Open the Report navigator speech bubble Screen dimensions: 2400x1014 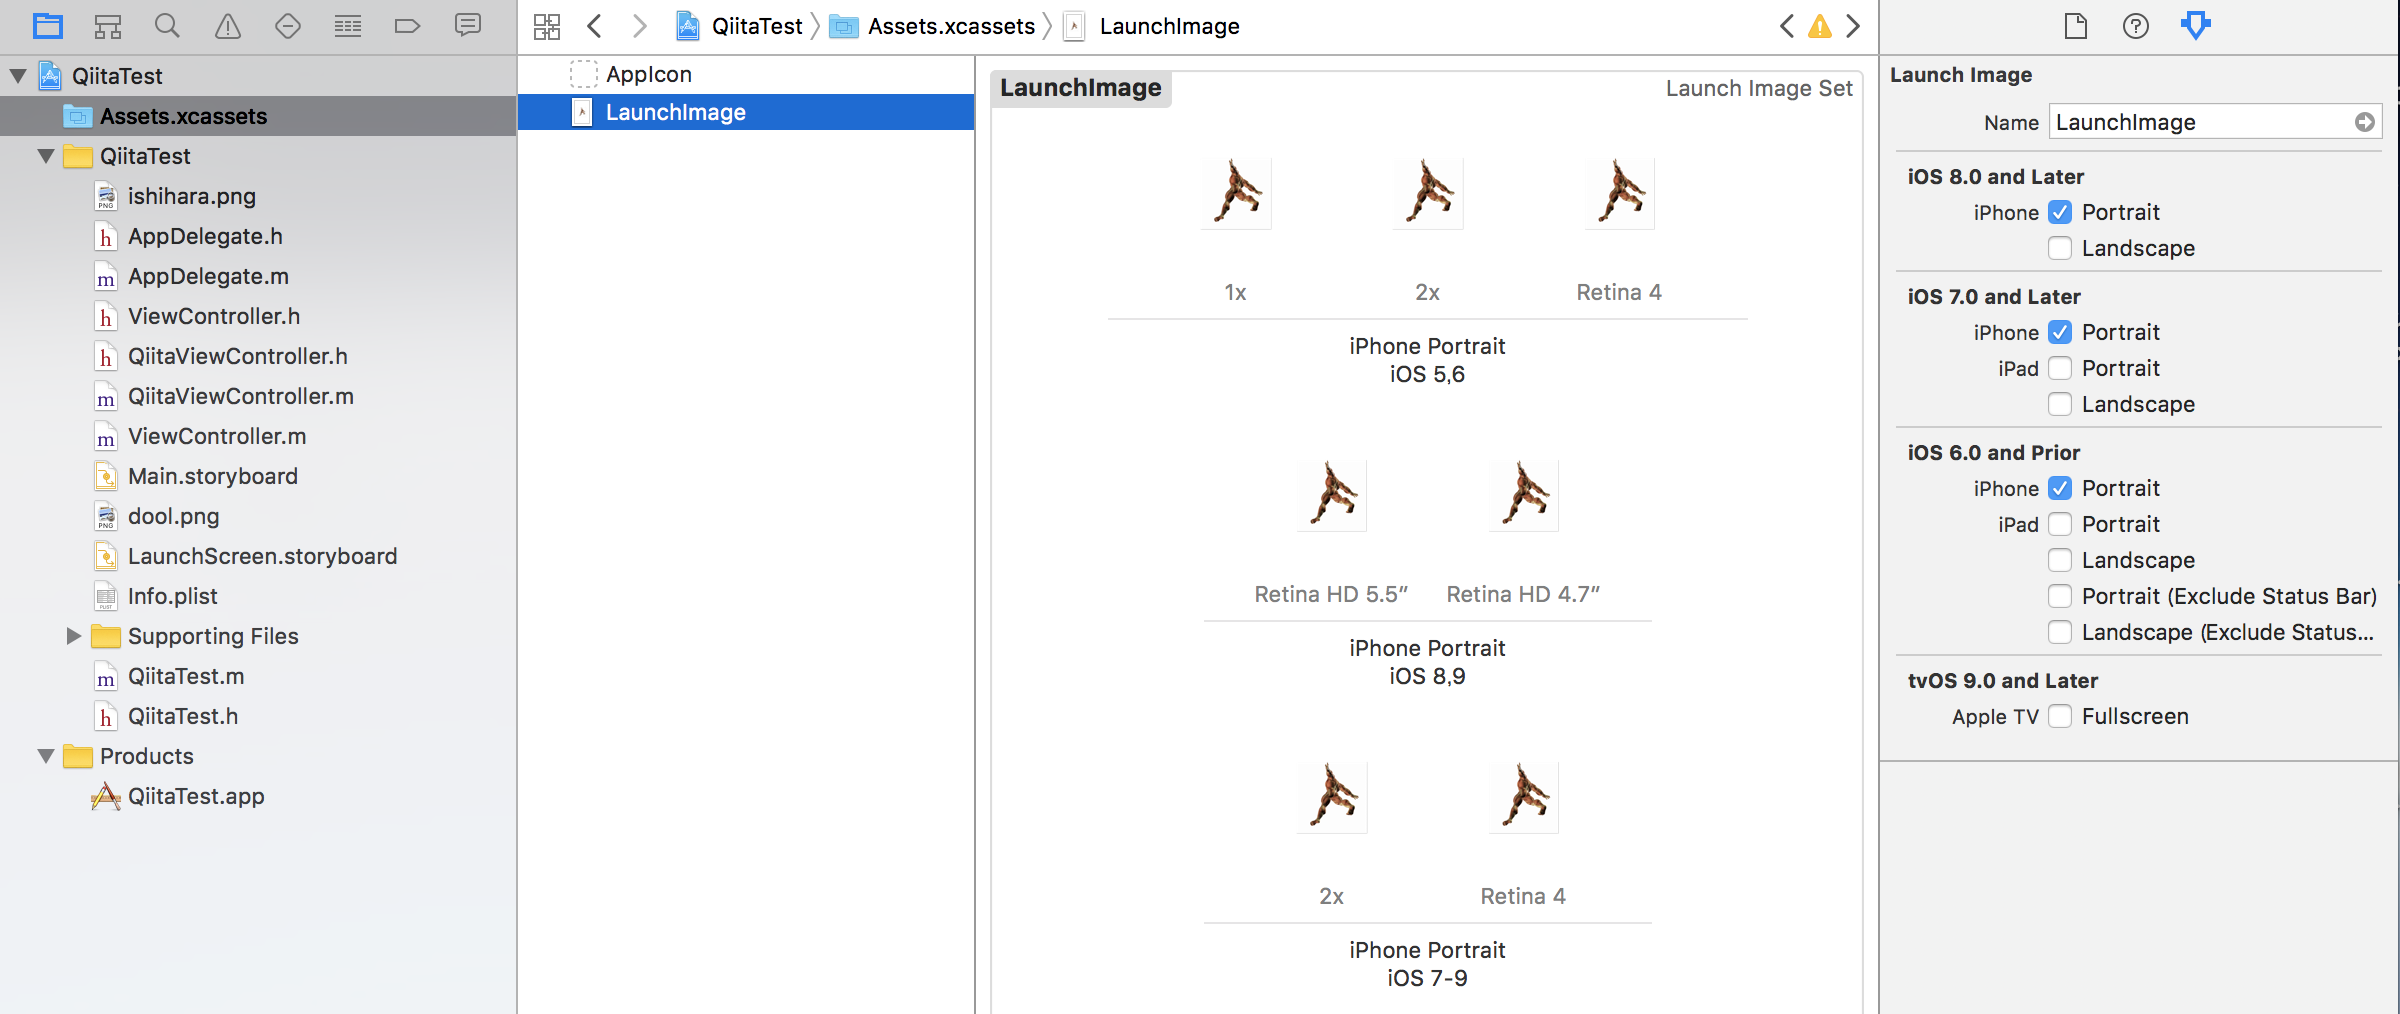(468, 26)
